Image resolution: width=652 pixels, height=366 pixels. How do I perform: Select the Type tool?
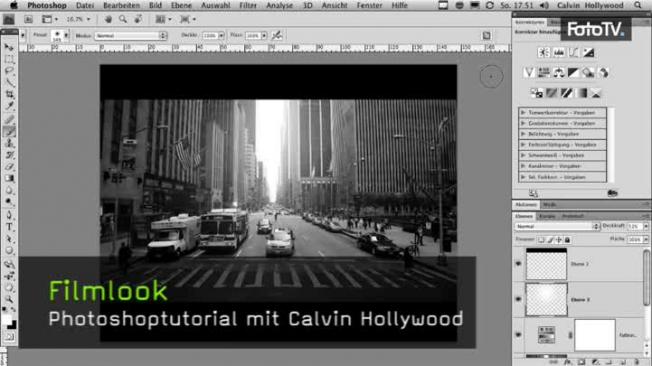9,227
